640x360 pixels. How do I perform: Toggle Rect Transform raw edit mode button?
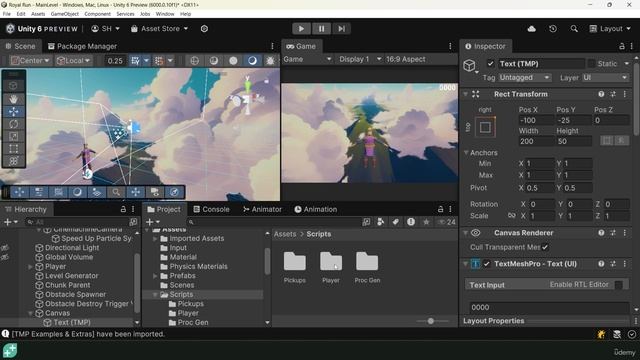(x=621, y=141)
